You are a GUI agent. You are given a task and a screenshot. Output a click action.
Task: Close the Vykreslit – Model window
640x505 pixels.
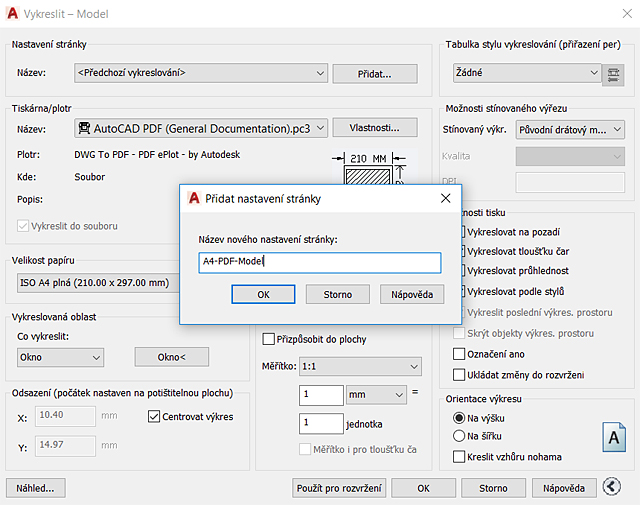(x=627, y=13)
